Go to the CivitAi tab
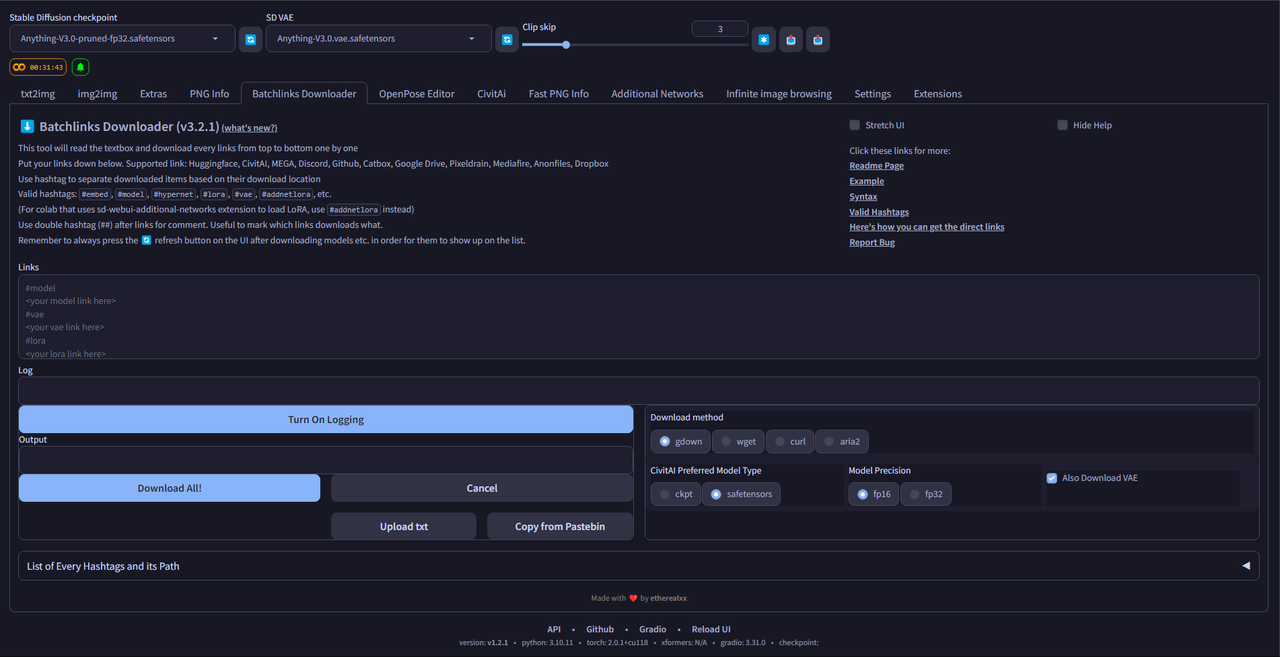The height and width of the screenshot is (657, 1280). point(491,93)
